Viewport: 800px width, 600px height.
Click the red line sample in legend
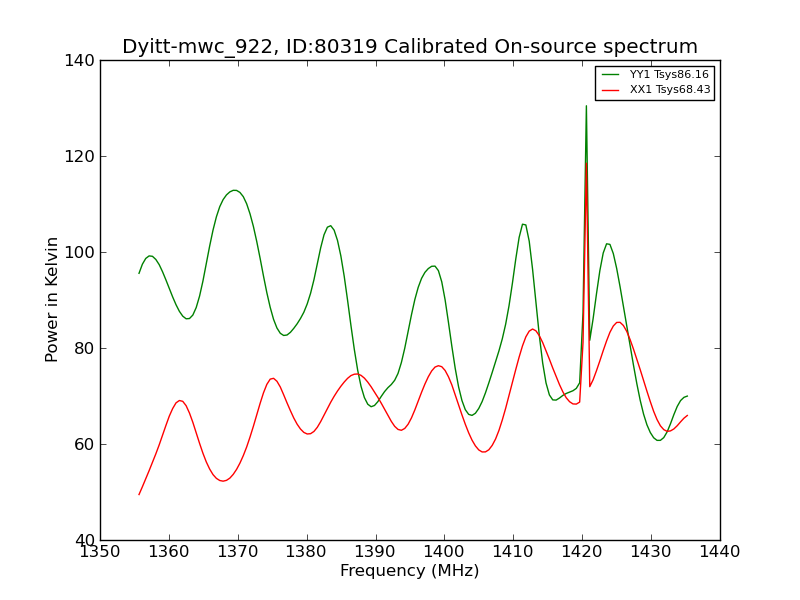pos(610,90)
